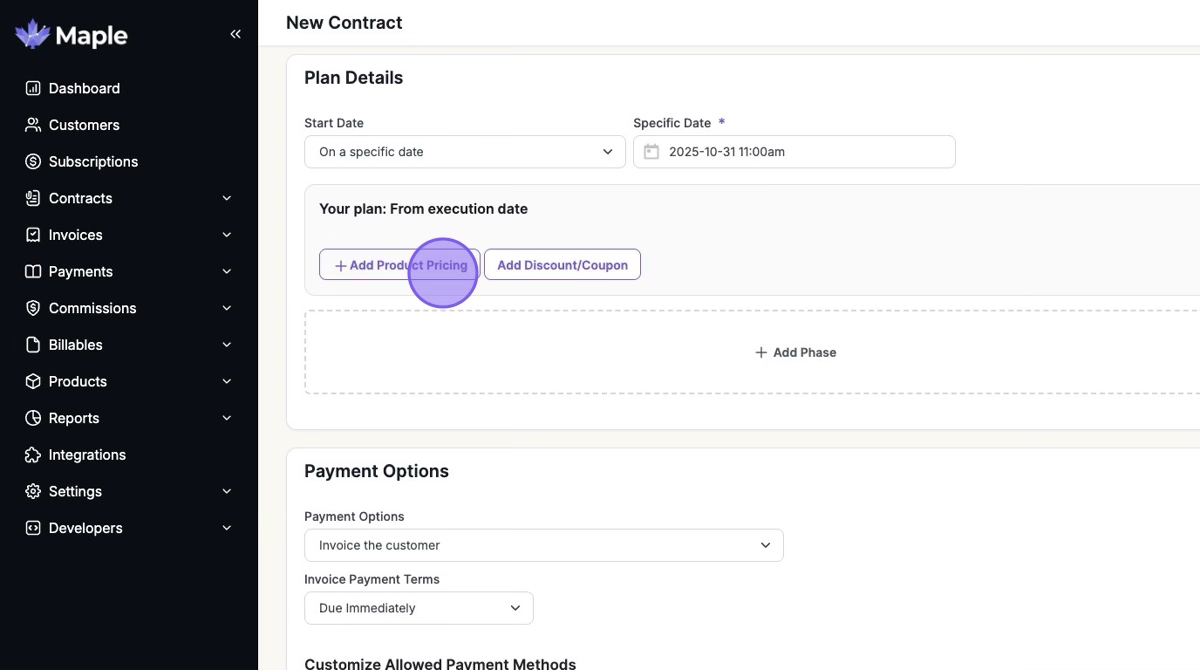Go to the Commissions section
This screenshot has height=670, width=1200.
coord(92,308)
